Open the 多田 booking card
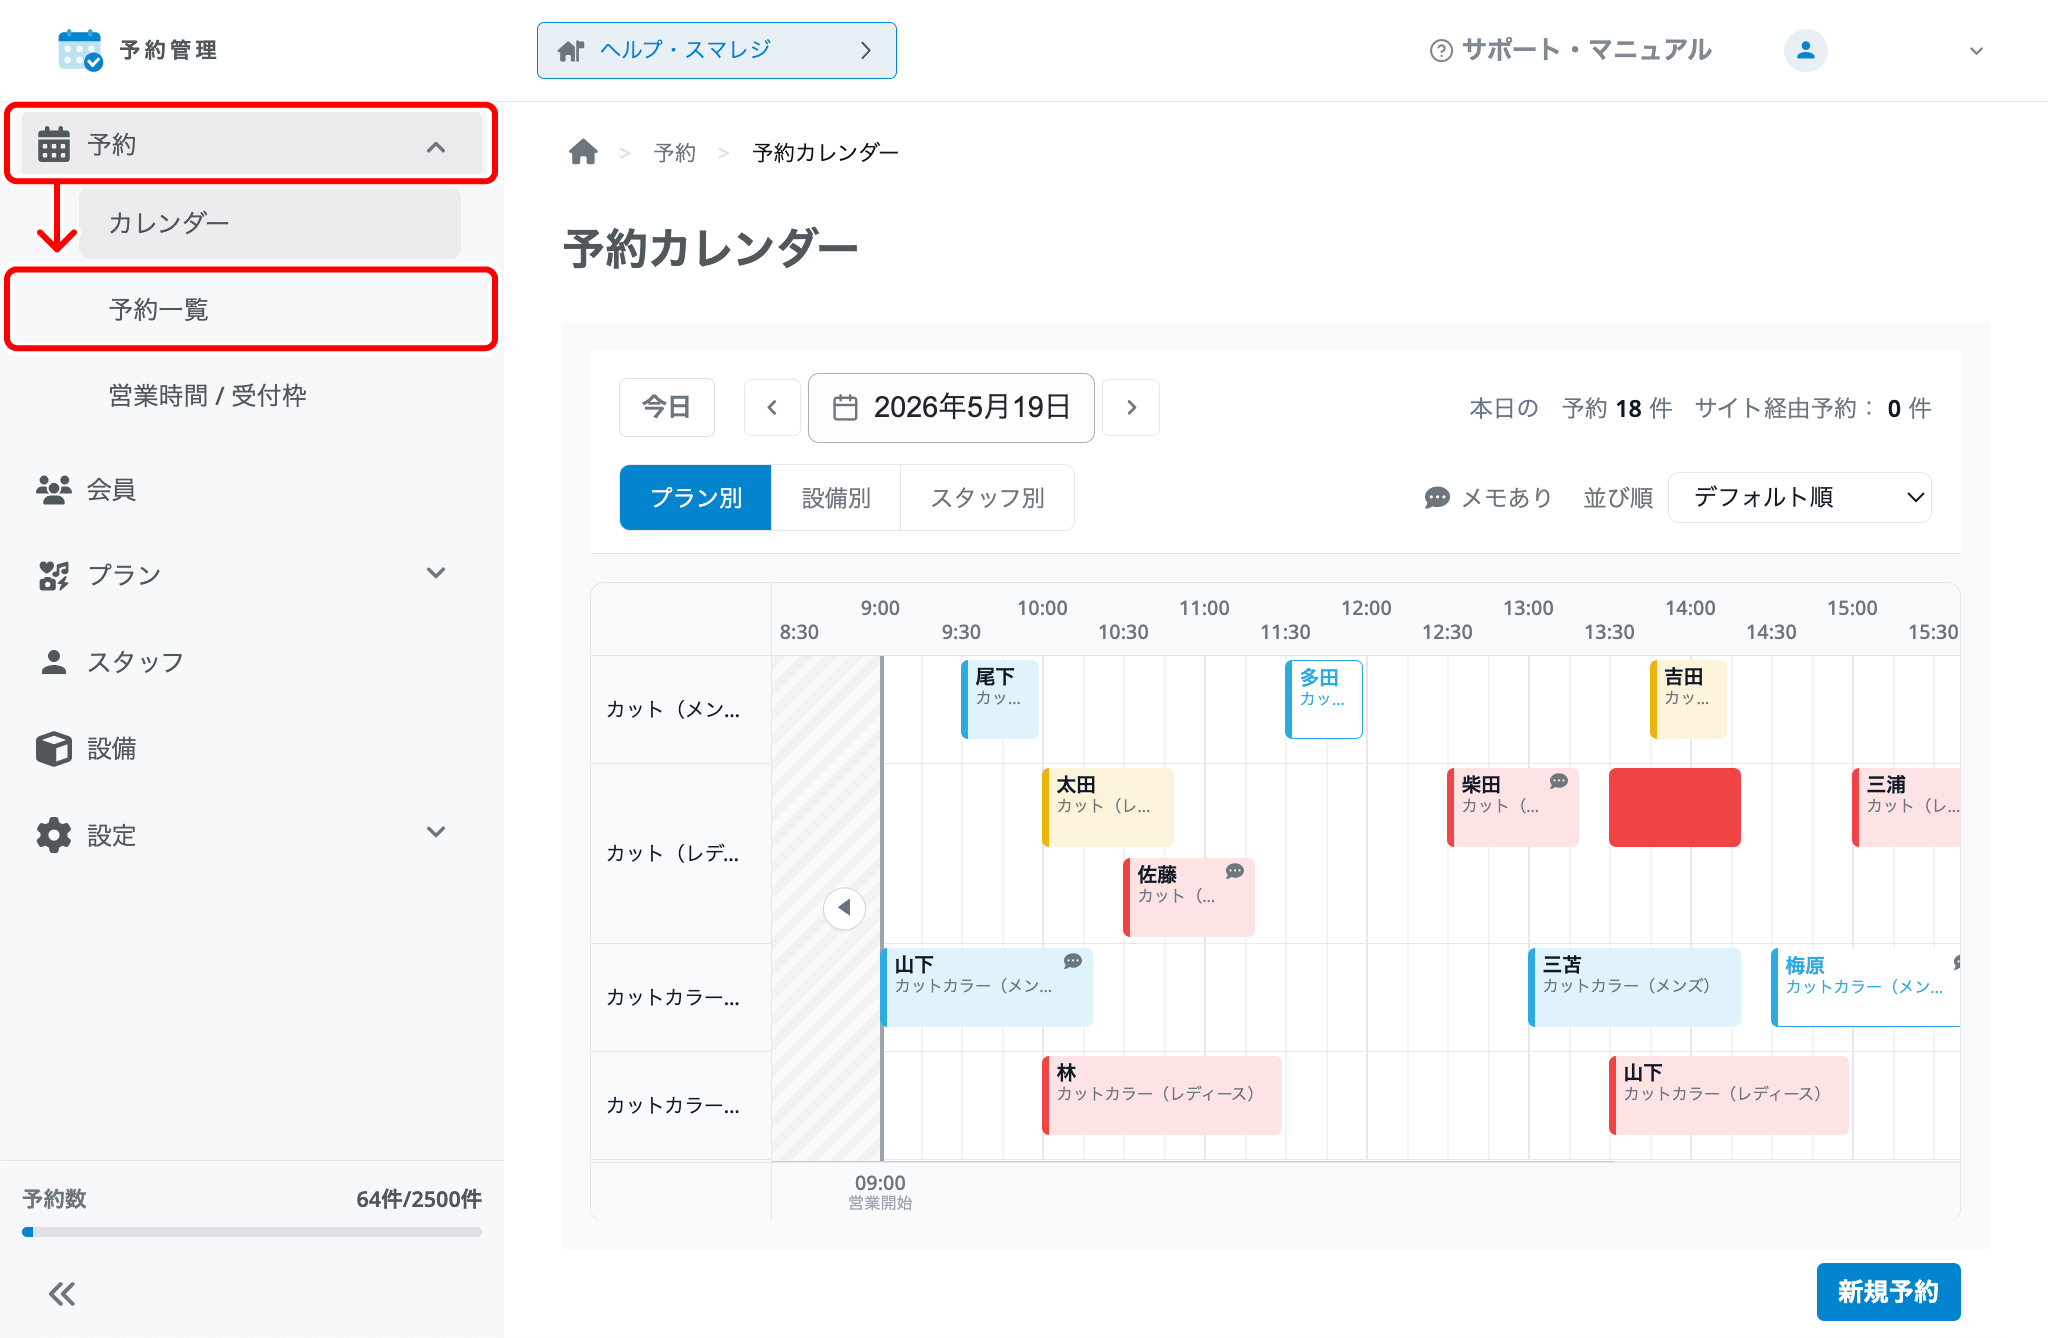Image resolution: width=2048 pixels, height=1338 pixels. [x=1324, y=699]
